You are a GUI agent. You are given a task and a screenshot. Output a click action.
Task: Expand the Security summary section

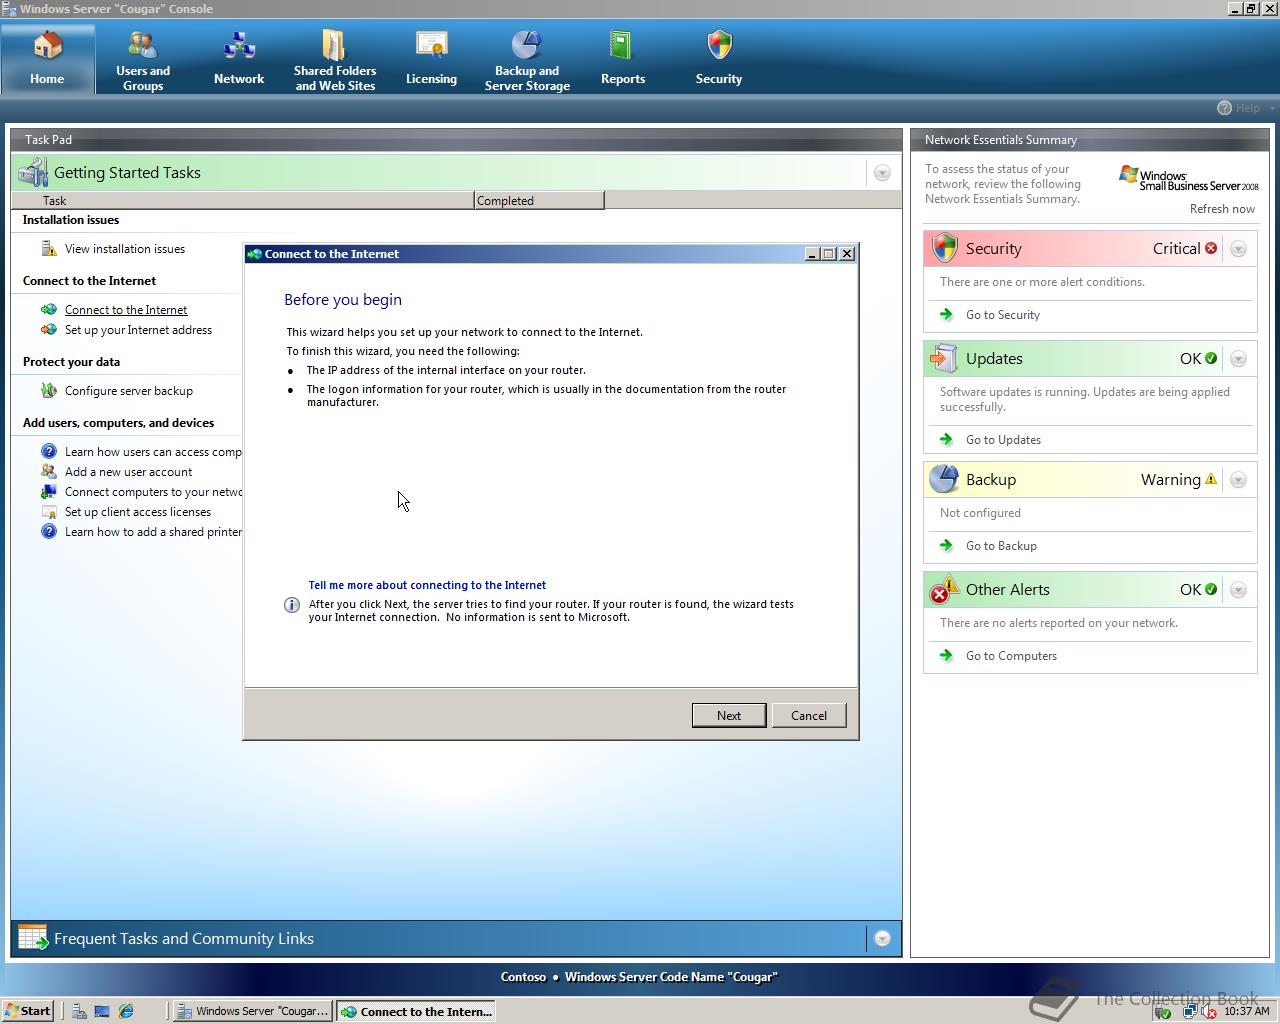coord(1238,249)
